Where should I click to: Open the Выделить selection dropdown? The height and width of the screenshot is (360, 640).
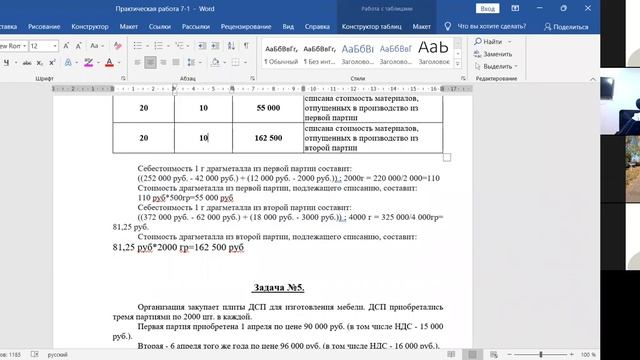(x=496, y=66)
